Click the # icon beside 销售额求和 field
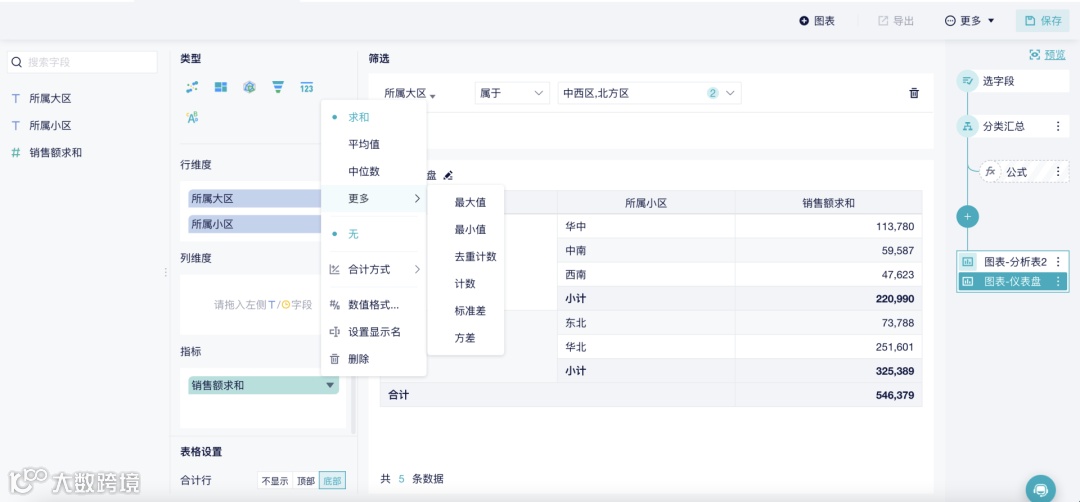The width and height of the screenshot is (1080, 502). point(16,153)
